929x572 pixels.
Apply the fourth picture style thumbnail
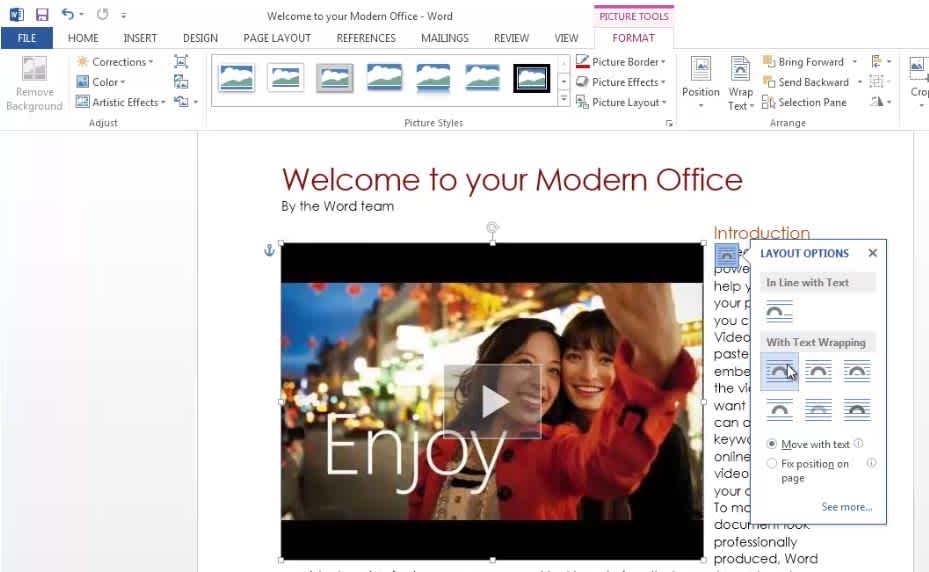[x=385, y=78]
